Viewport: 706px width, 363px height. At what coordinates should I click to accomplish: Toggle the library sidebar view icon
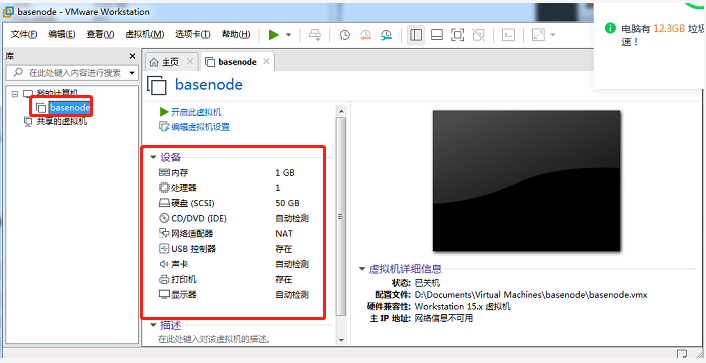coord(416,35)
